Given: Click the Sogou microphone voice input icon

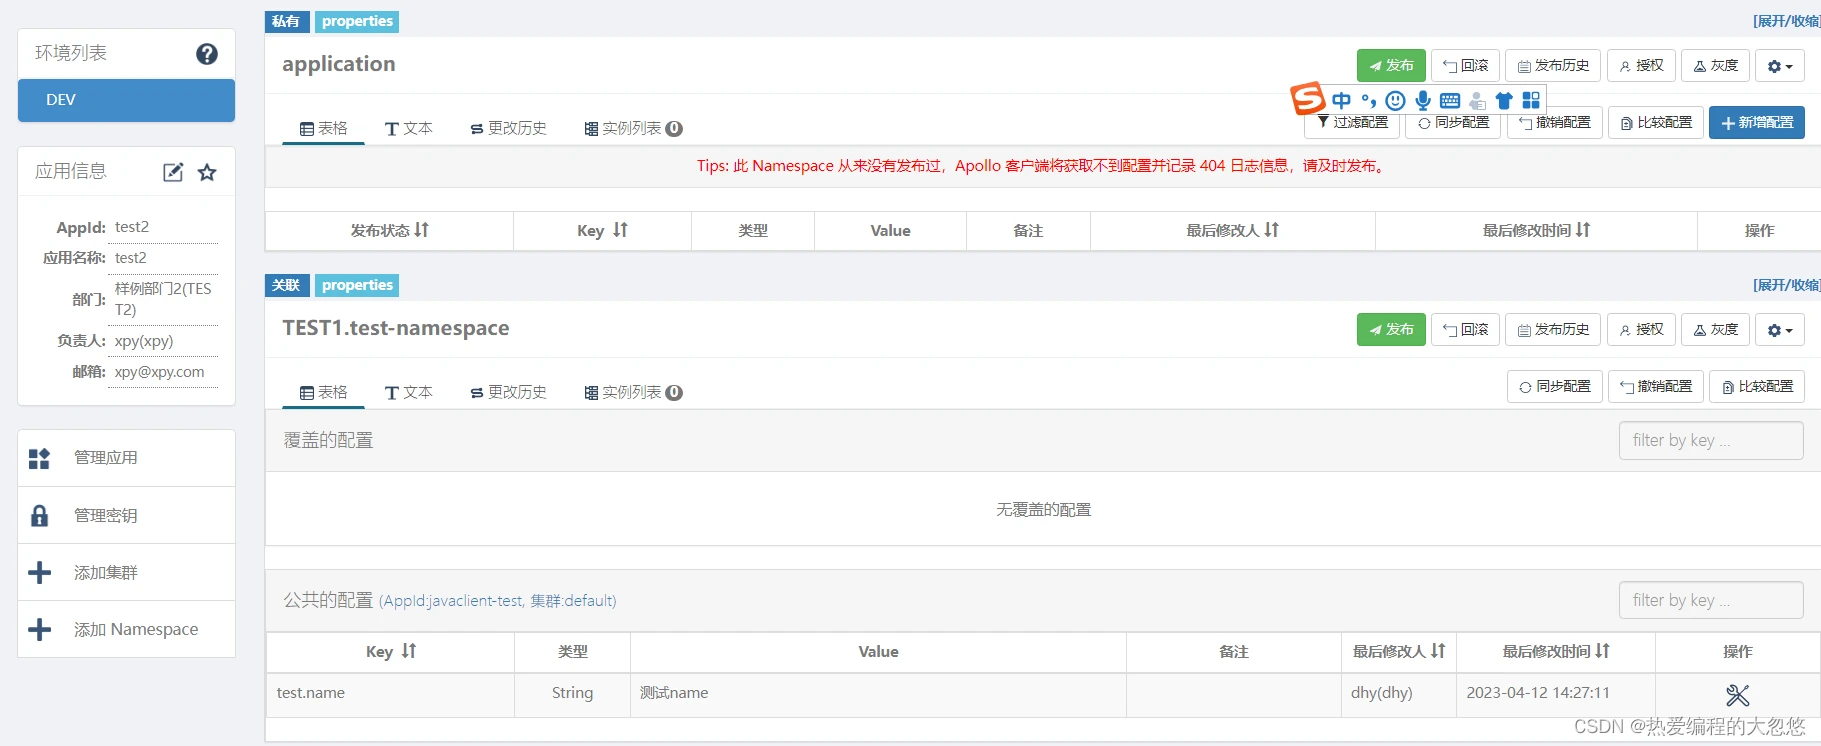Looking at the screenshot, I should tap(1422, 100).
